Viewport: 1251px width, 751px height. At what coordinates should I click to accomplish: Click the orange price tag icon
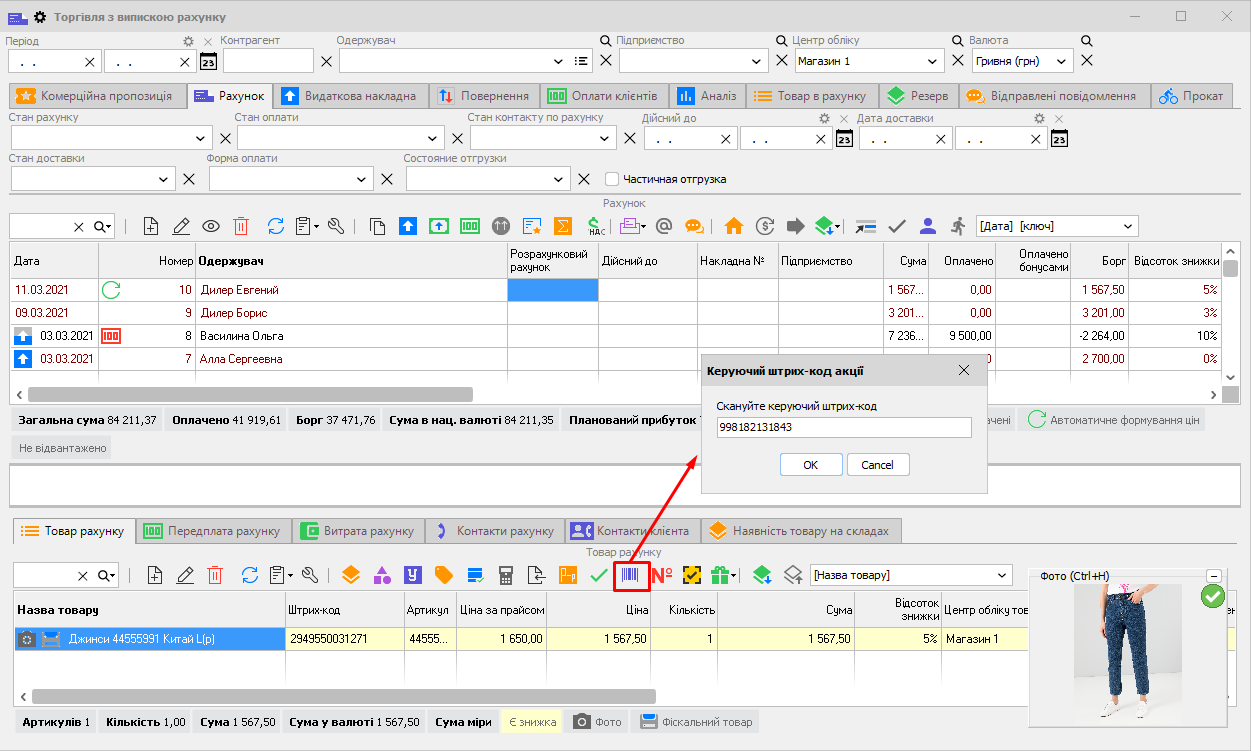[443, 575]
